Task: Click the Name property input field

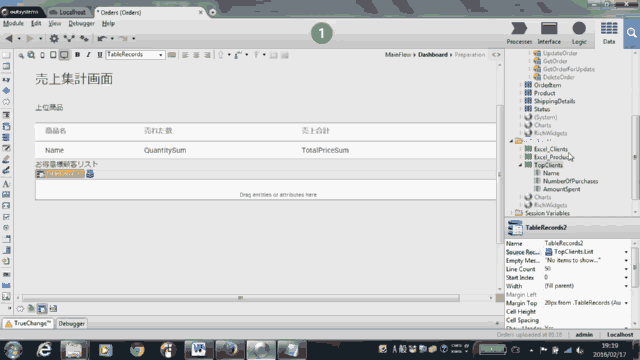Action: pyautogui.click(x=587, y=243)
